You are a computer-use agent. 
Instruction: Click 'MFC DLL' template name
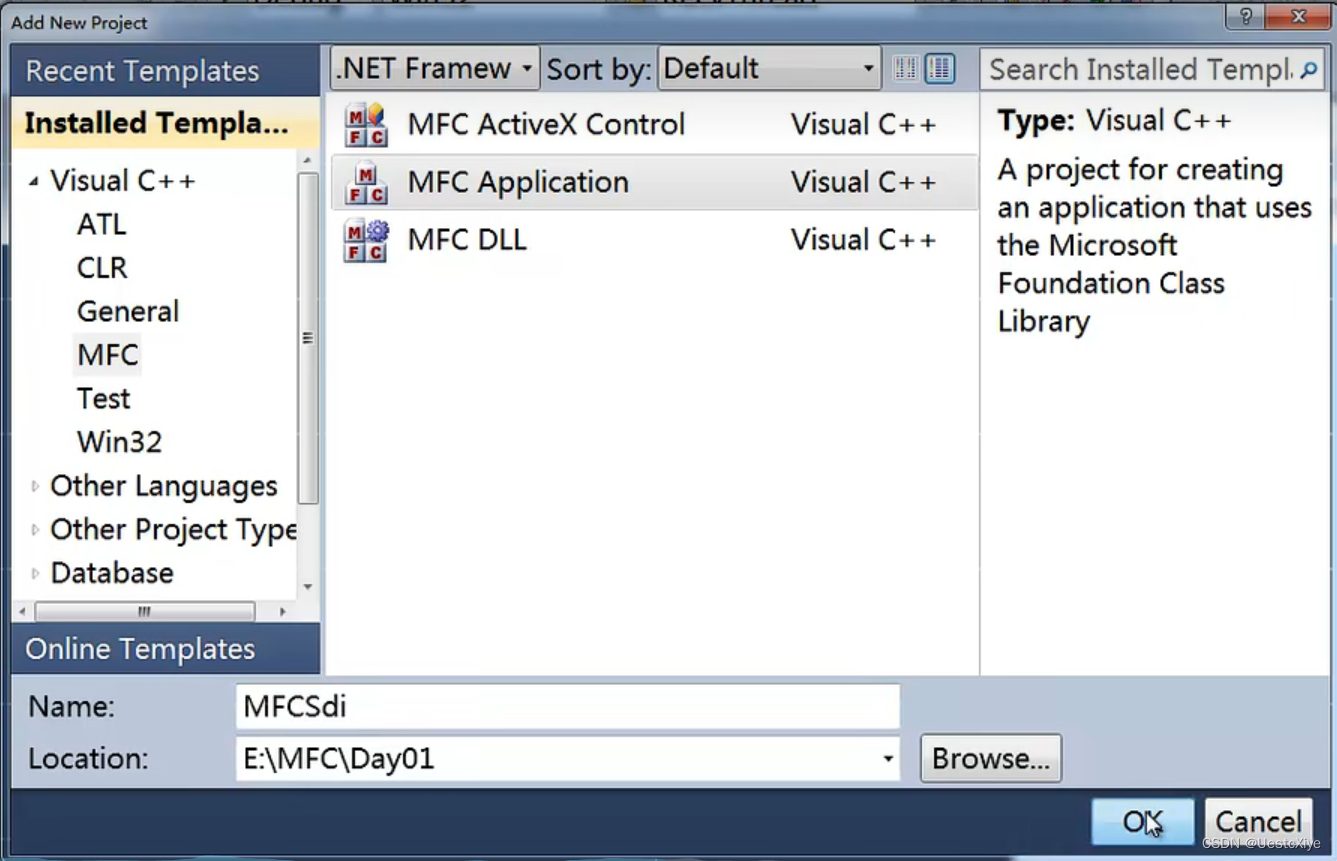click(467, 241)
